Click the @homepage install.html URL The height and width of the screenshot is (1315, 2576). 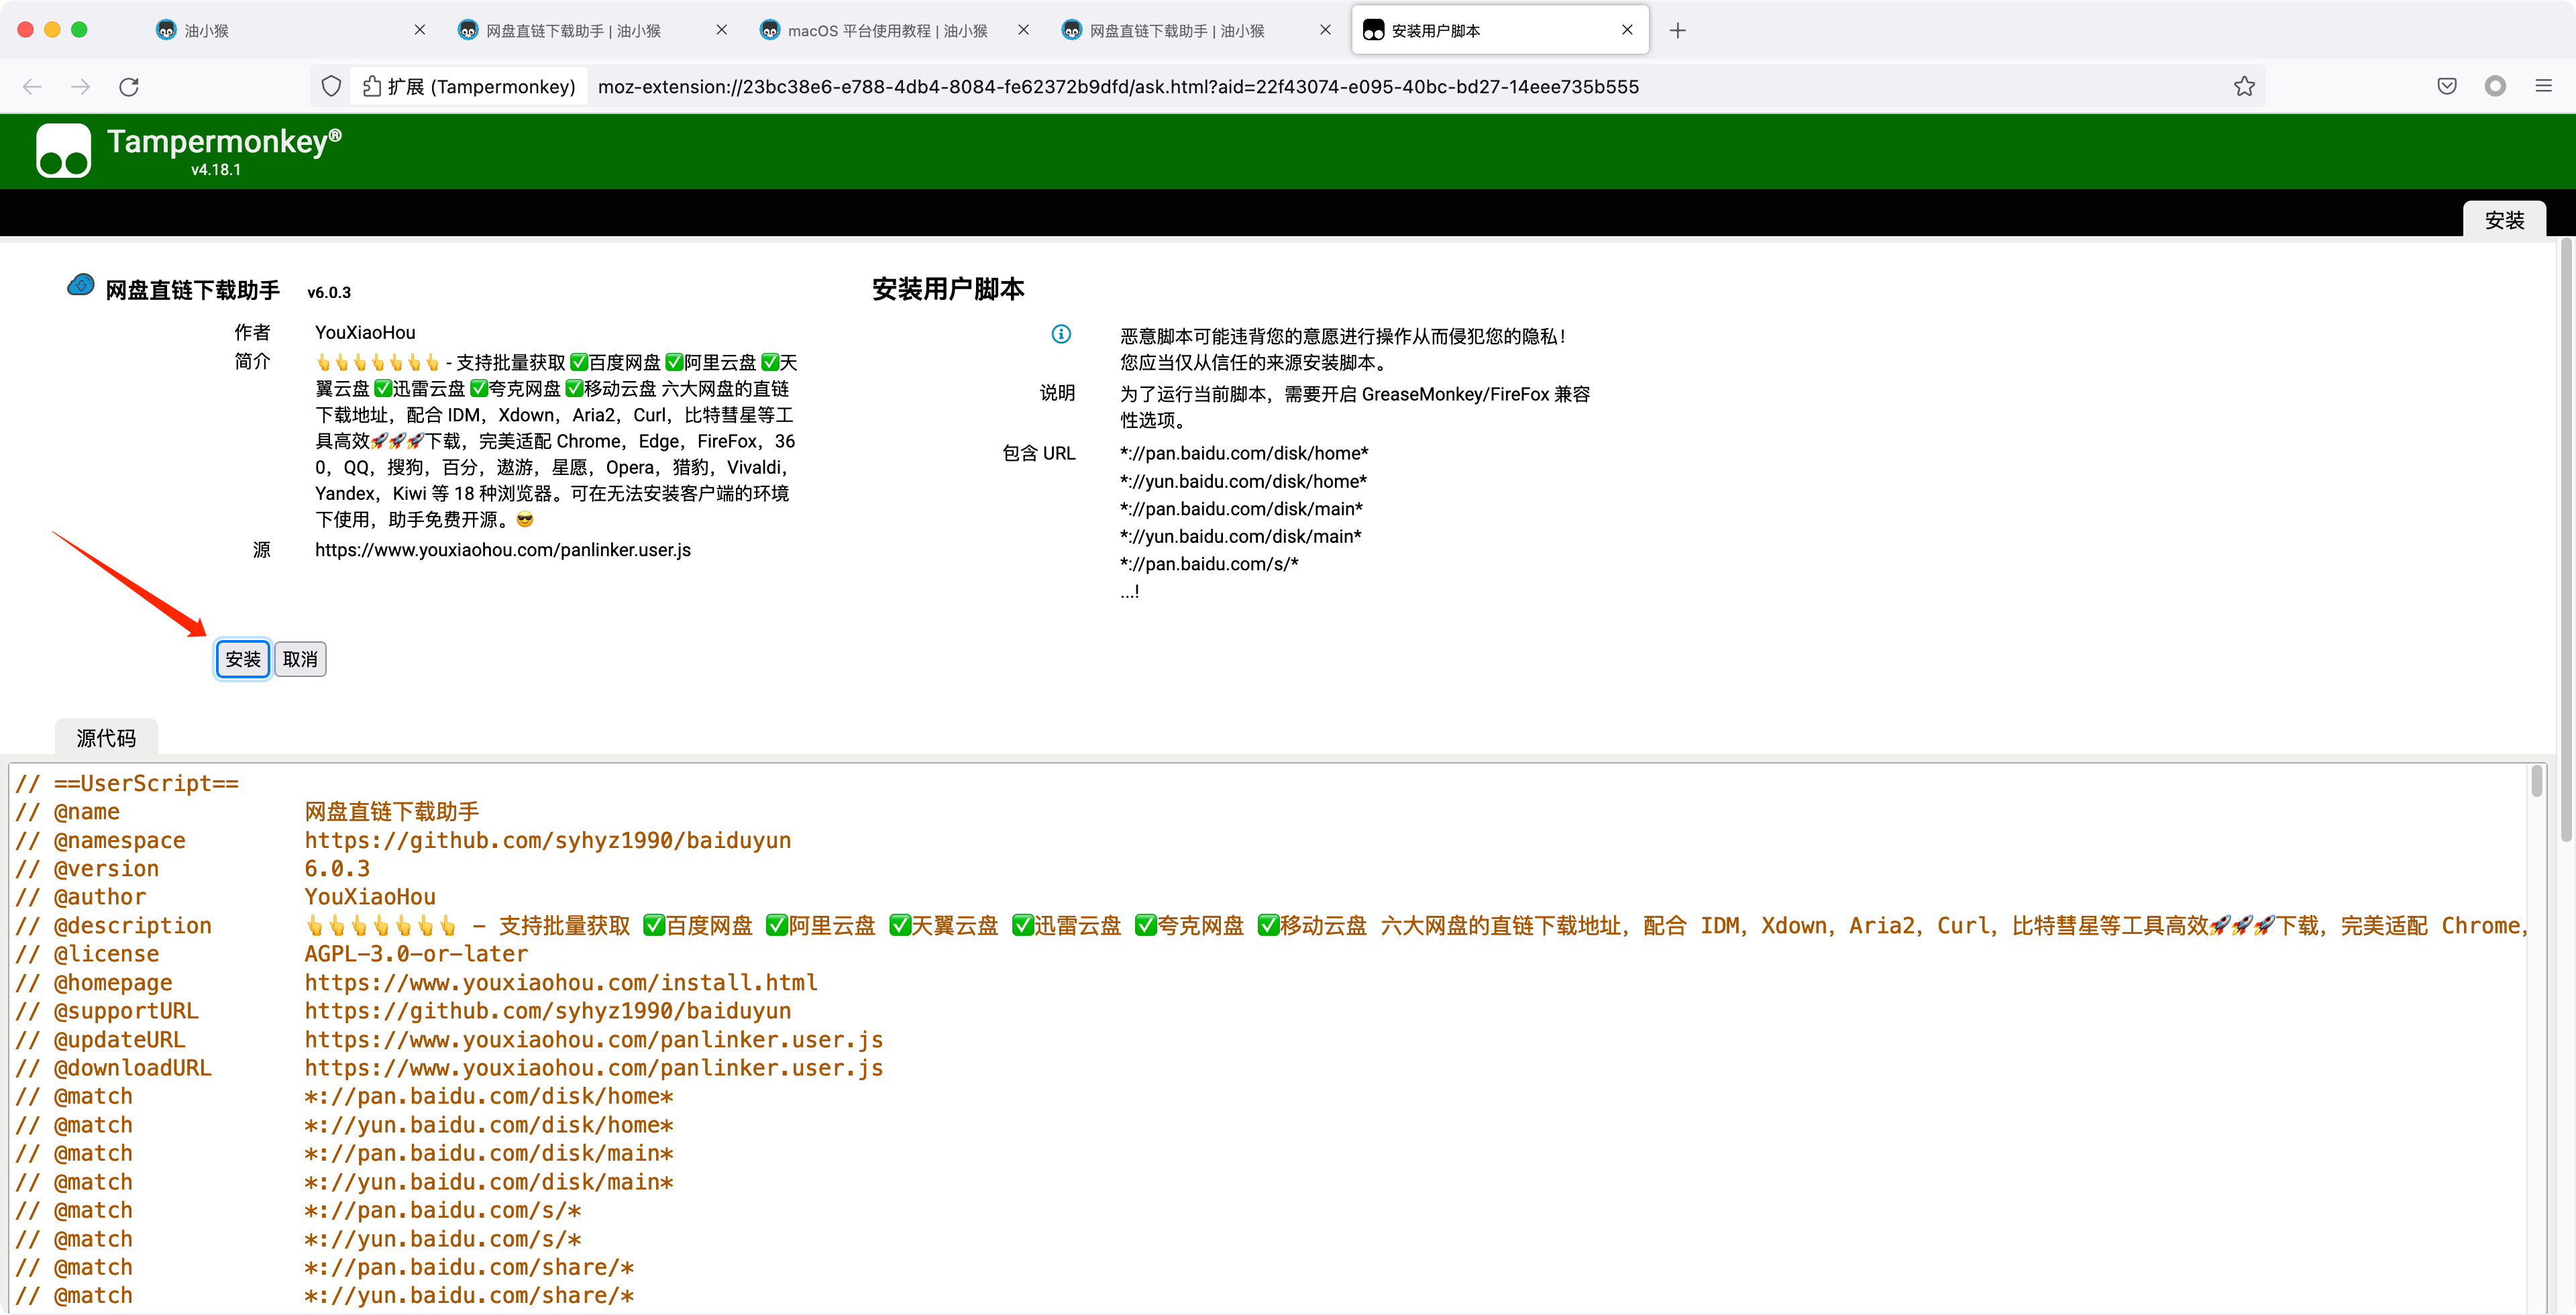561,982
